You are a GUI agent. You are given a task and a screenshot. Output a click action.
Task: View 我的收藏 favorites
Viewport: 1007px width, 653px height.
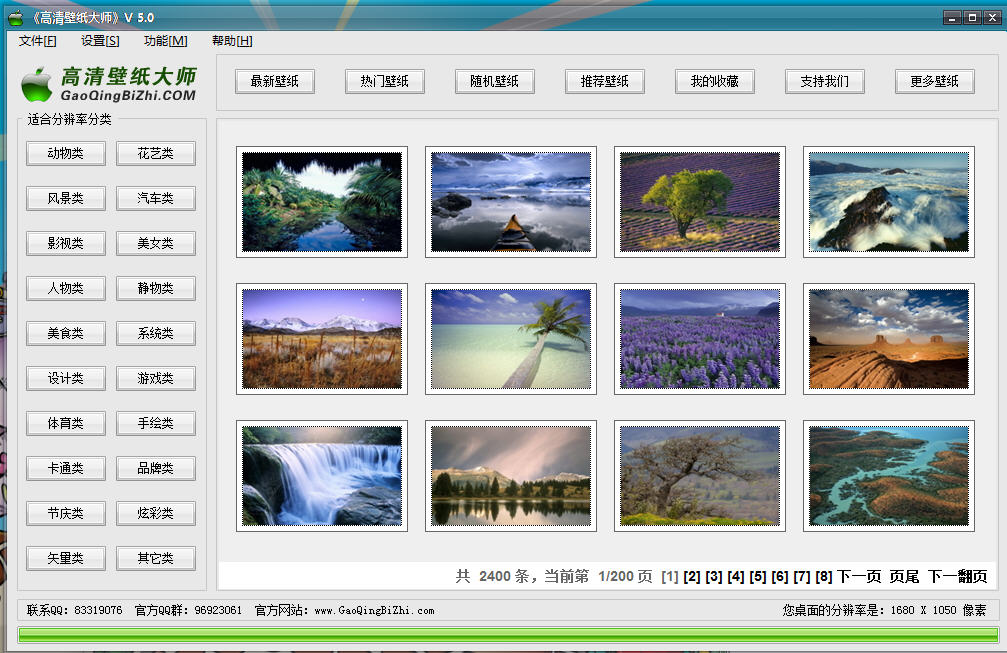(714, 82)
